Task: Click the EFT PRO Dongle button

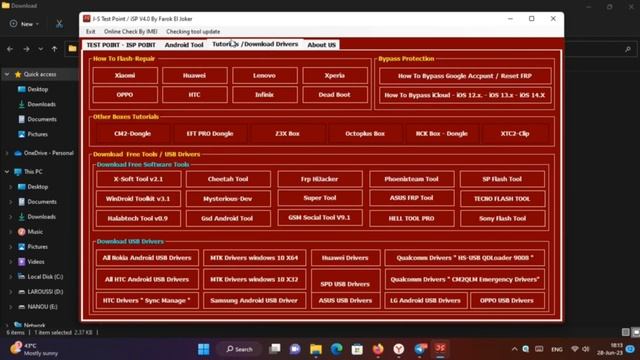Action: tap(210, 133)
